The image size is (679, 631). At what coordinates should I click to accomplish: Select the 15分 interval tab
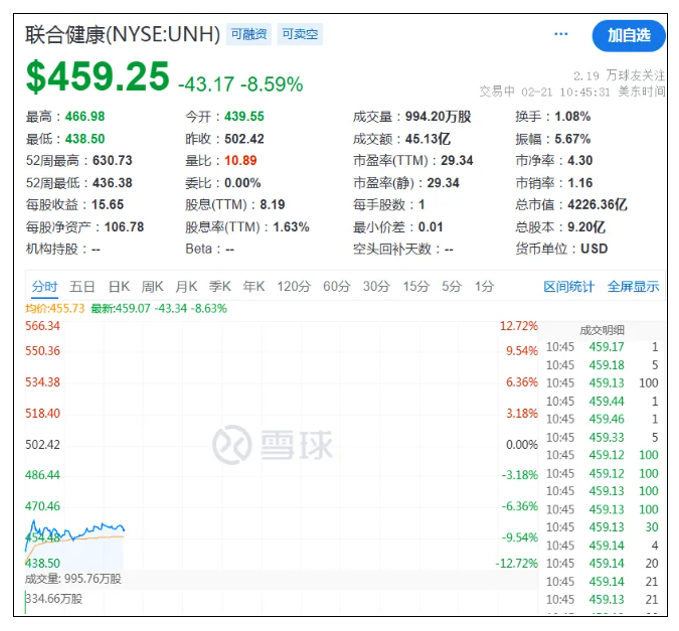[x=416, y=287]
